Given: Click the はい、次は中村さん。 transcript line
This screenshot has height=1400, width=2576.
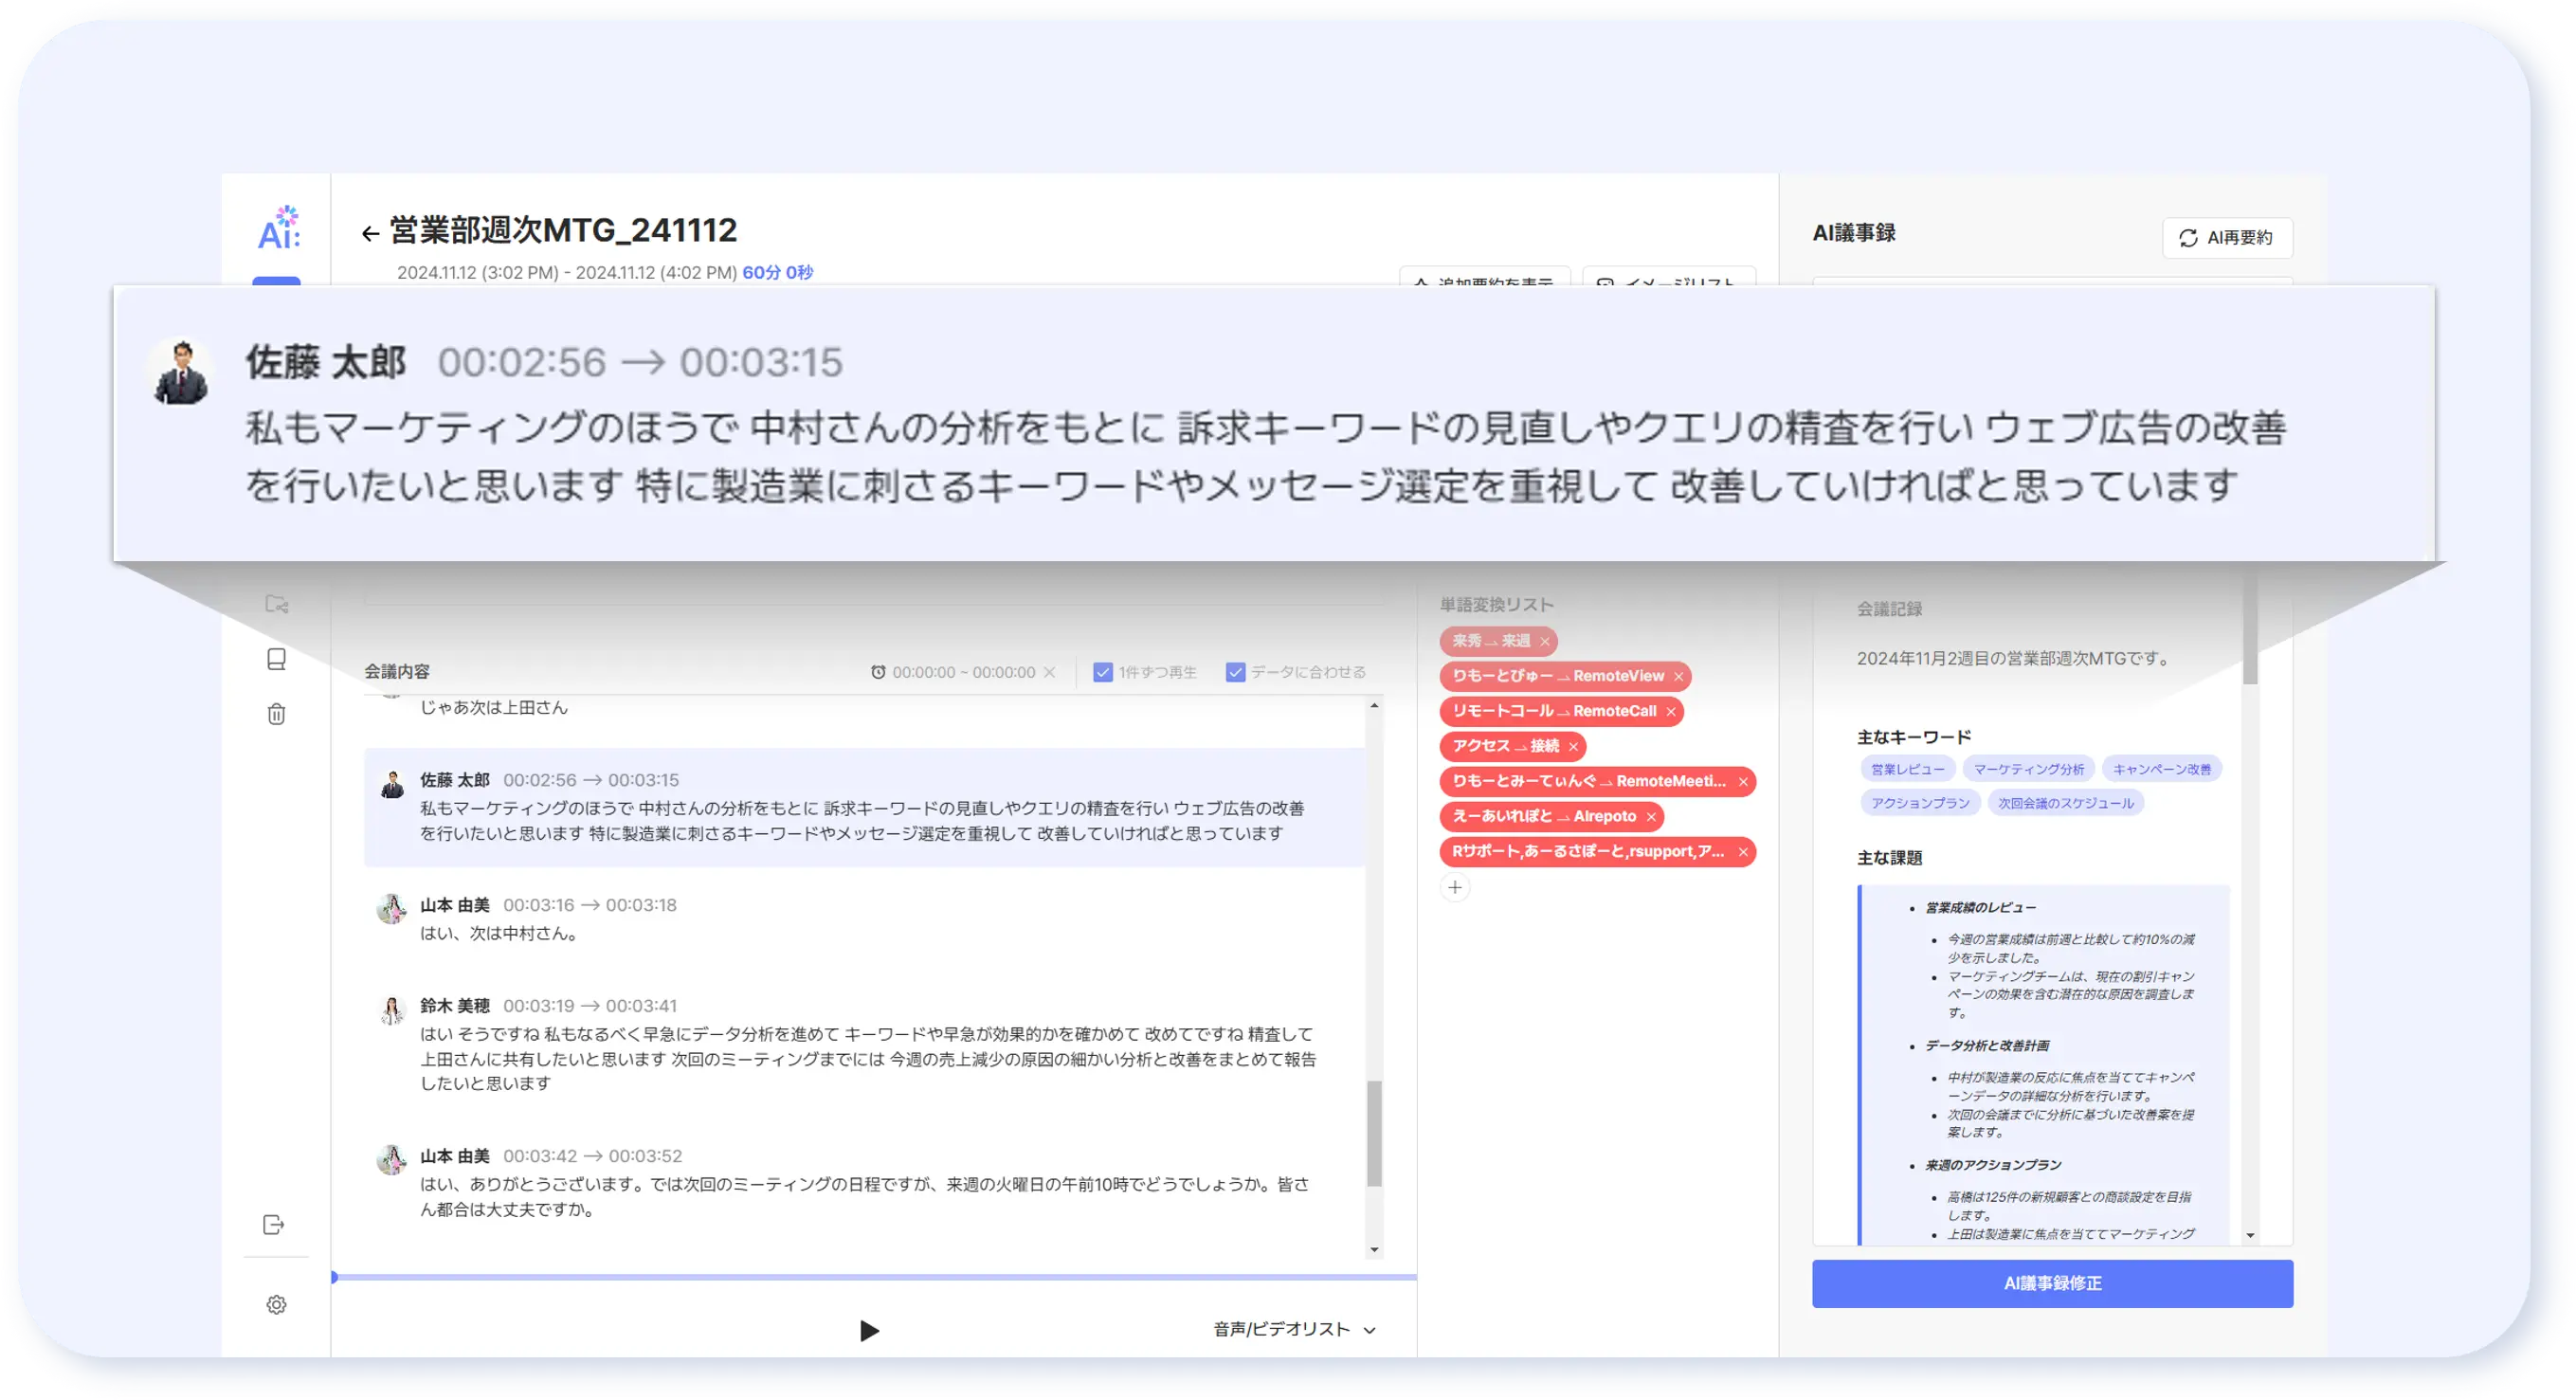Looking at the screenshot, I should [499, 933].
